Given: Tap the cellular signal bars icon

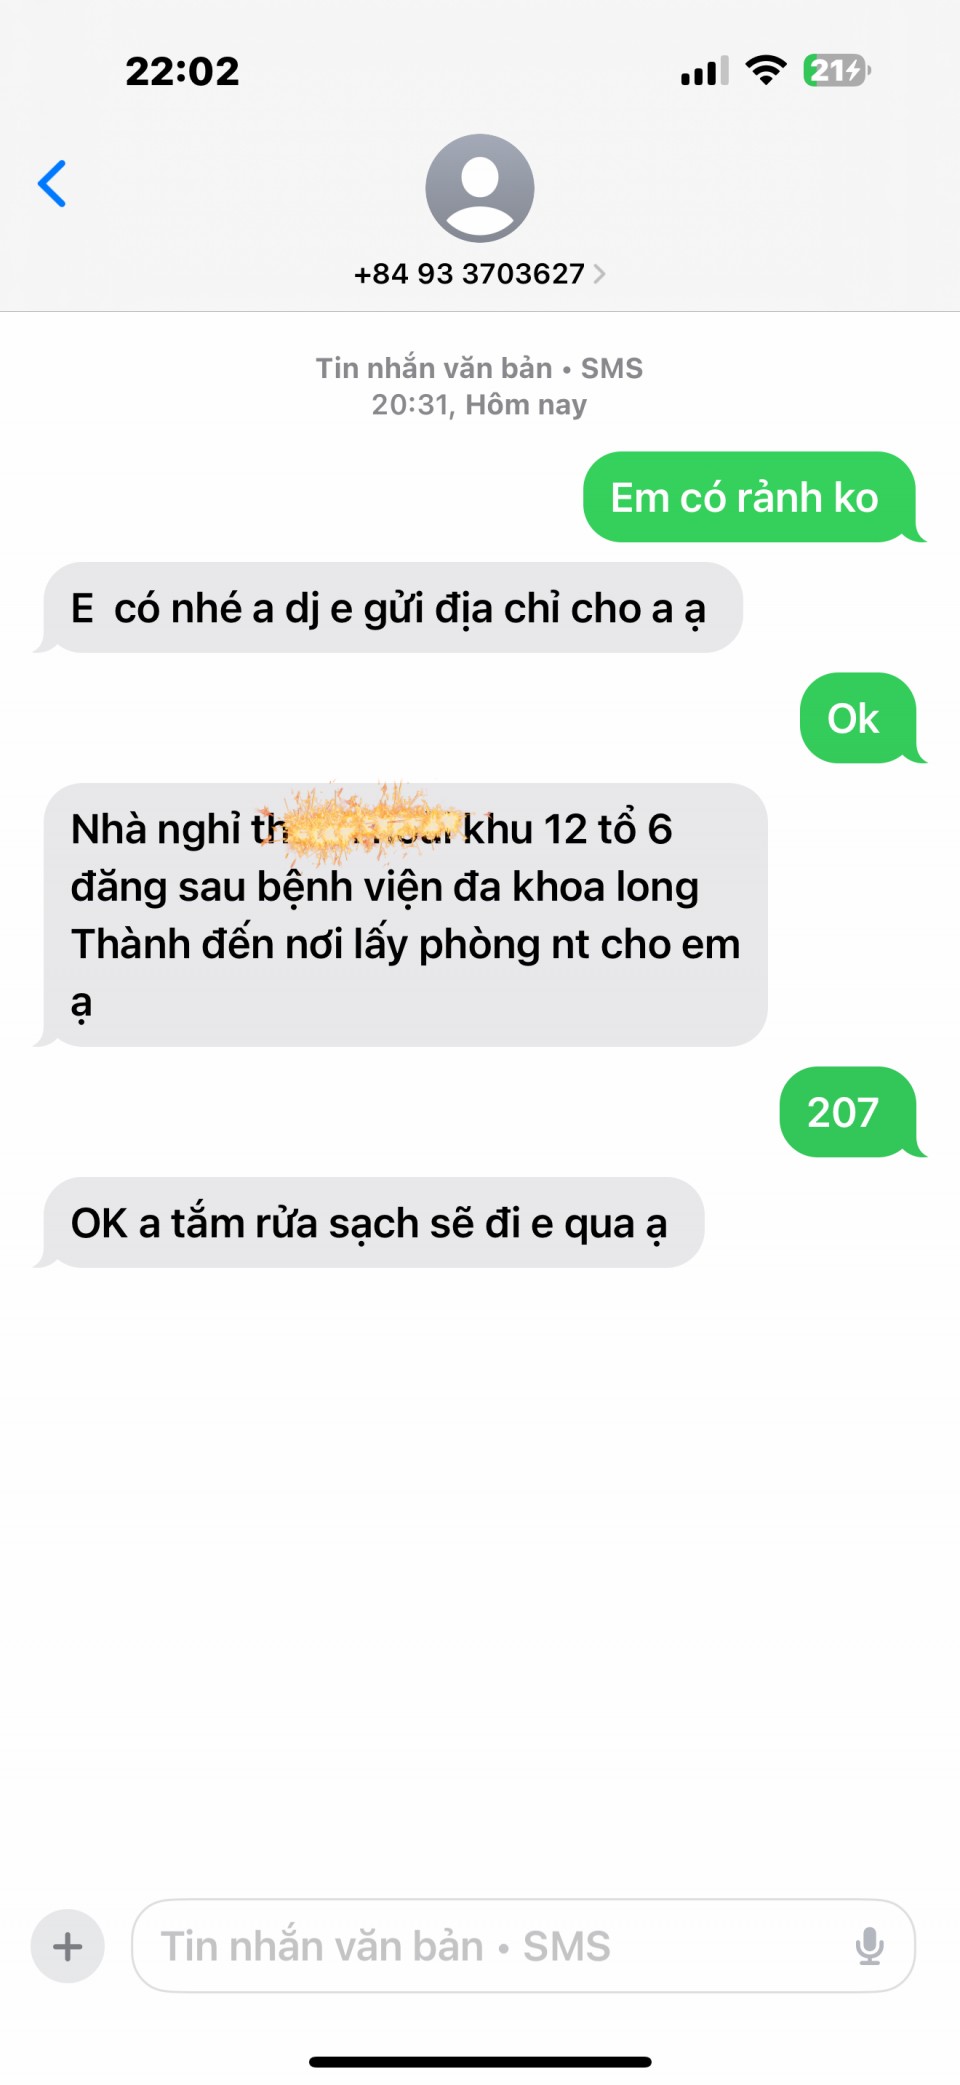Looking at the screenshot, I should [x=704, y=72].
